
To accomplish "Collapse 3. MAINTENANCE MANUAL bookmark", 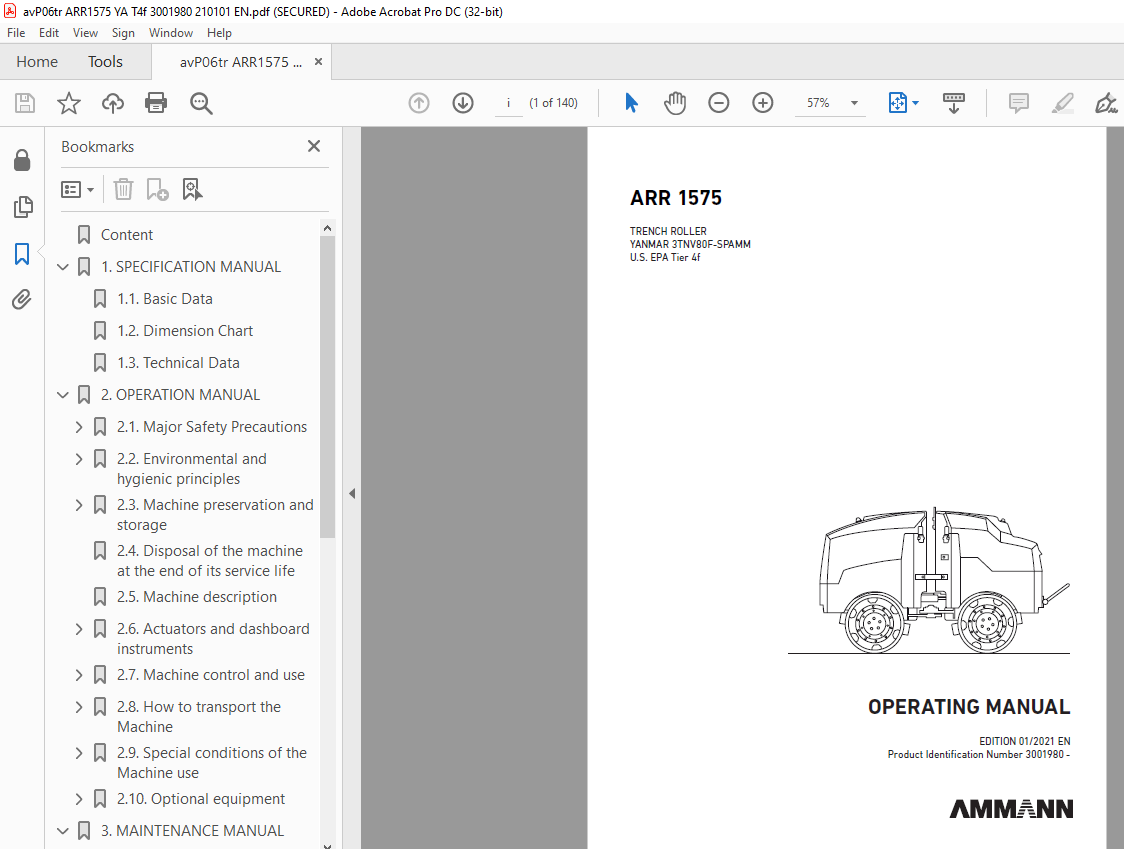I will coord(63,831).
